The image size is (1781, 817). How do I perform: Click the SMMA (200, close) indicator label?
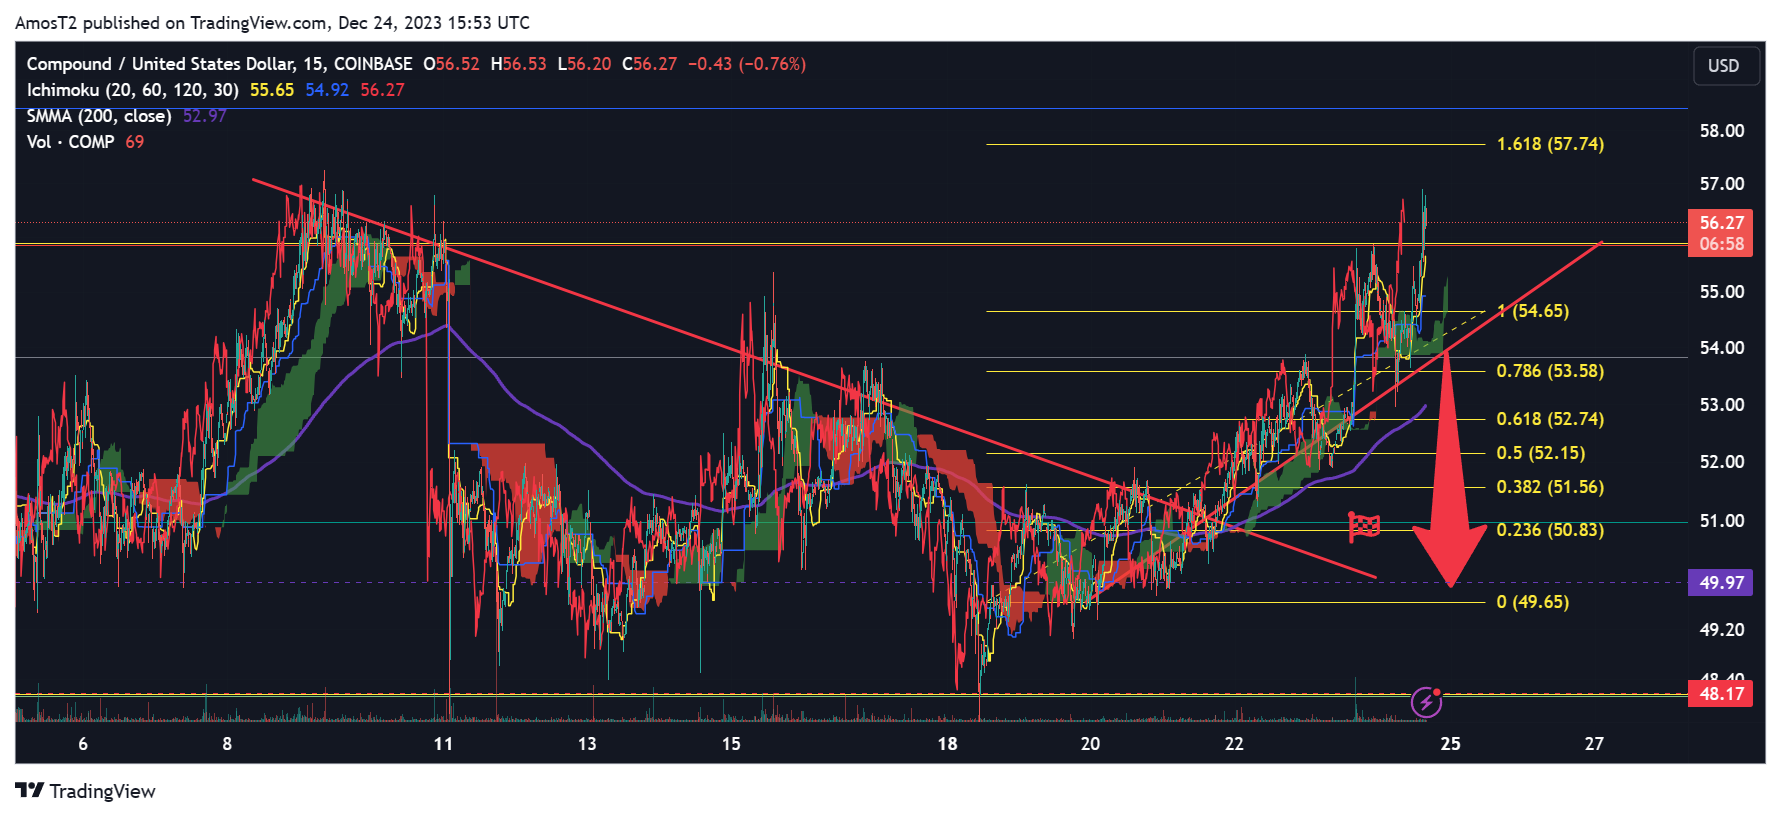(x=99, y=116)
